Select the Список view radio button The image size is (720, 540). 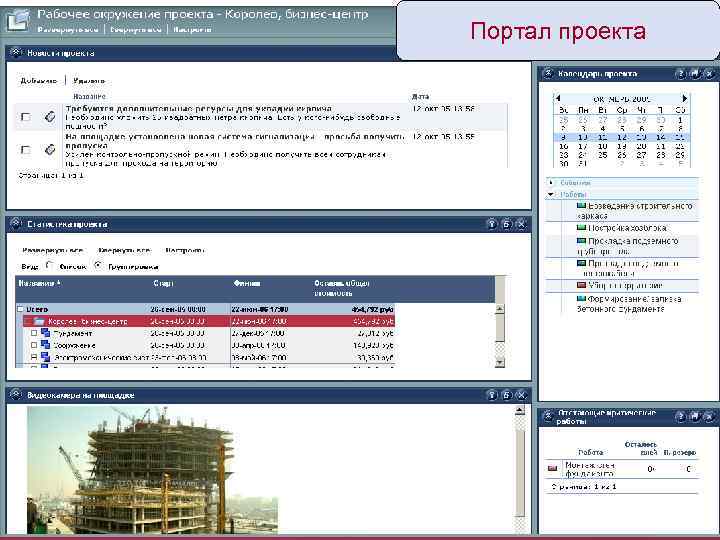(49, 265)
